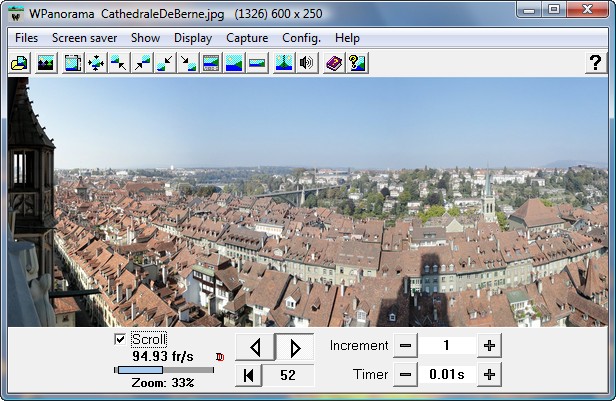Click the large question mark toolbar button
This screenshot has height=401, width=616.
595,63
